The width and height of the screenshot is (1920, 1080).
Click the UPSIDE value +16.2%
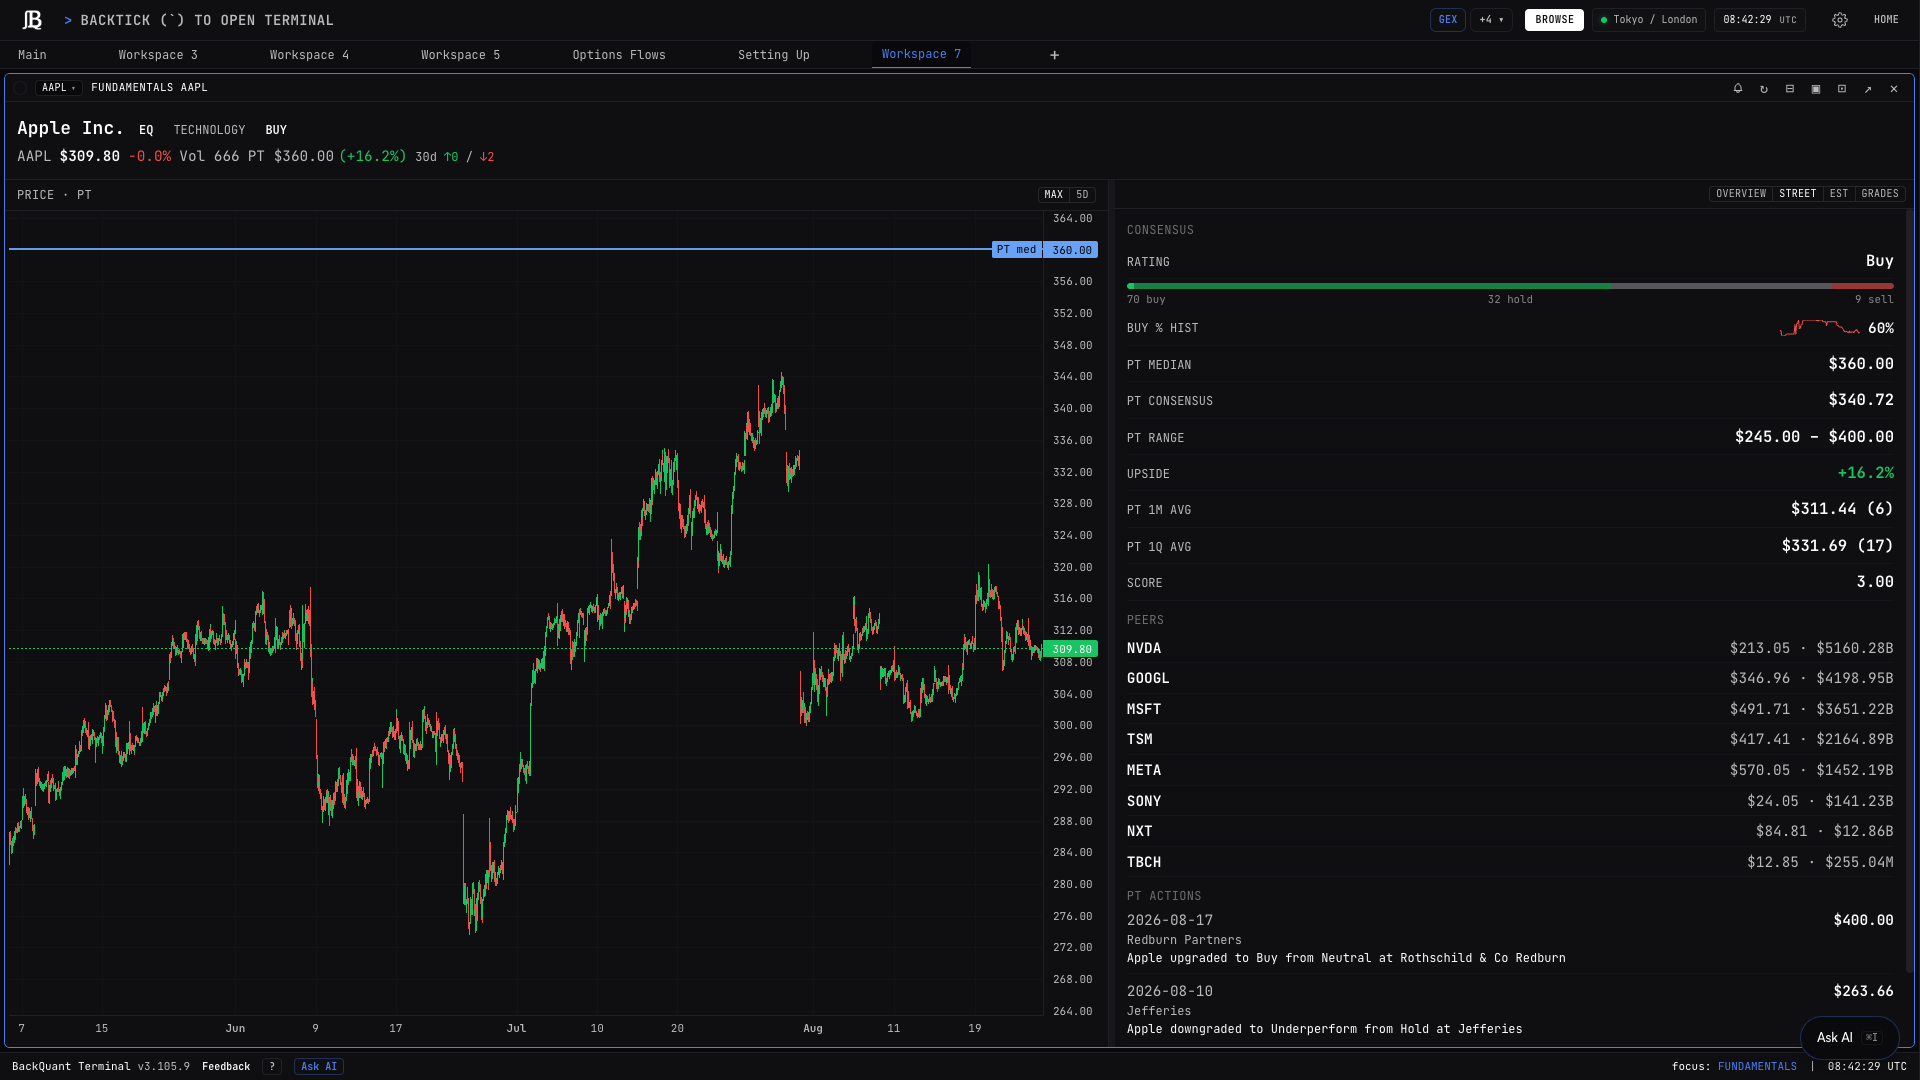tap(1865, 473)
